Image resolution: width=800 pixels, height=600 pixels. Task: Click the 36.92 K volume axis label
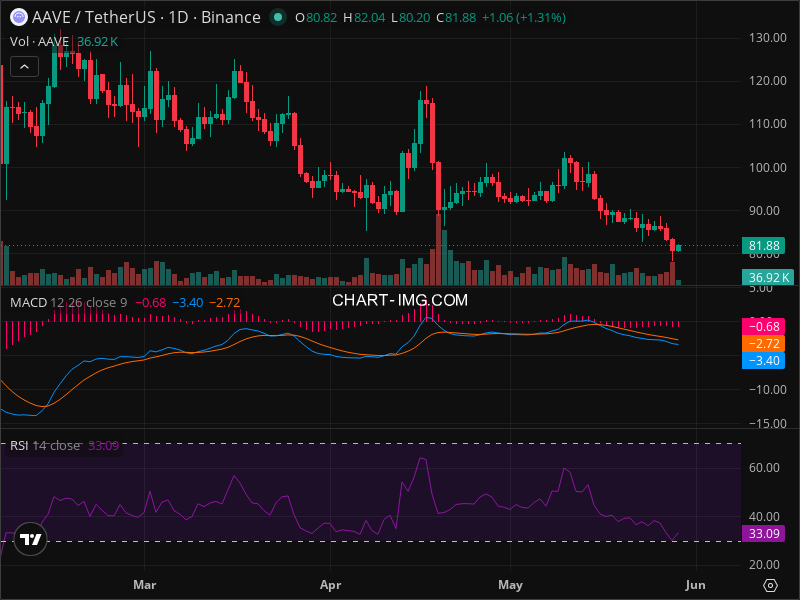tap(767, 278)
